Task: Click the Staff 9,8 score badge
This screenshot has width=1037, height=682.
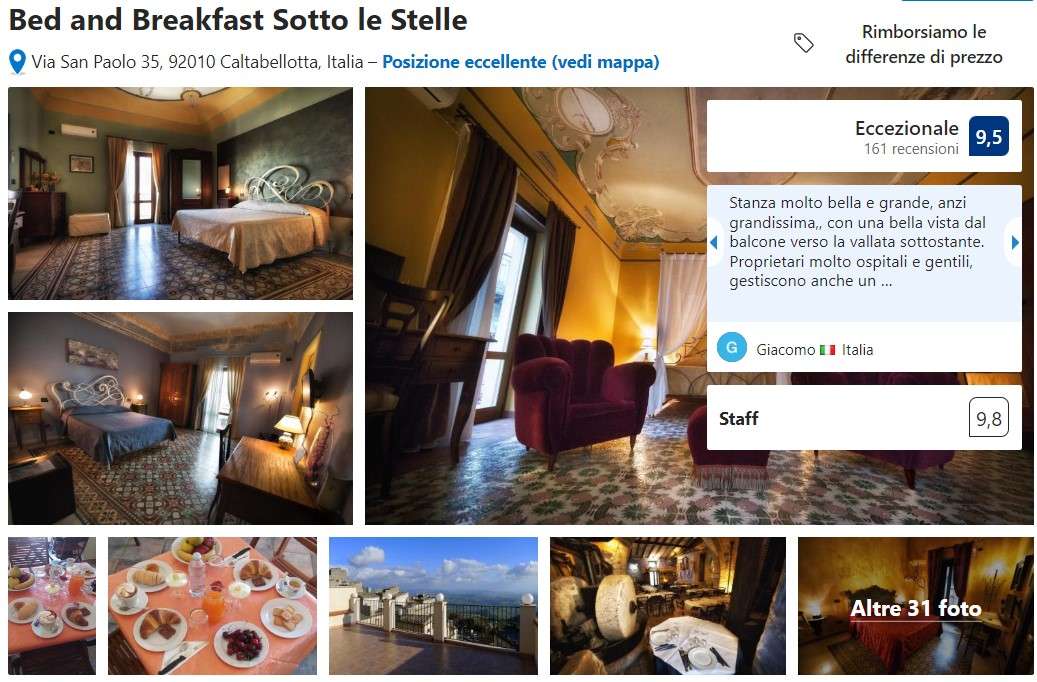Action: pos(989,417)
